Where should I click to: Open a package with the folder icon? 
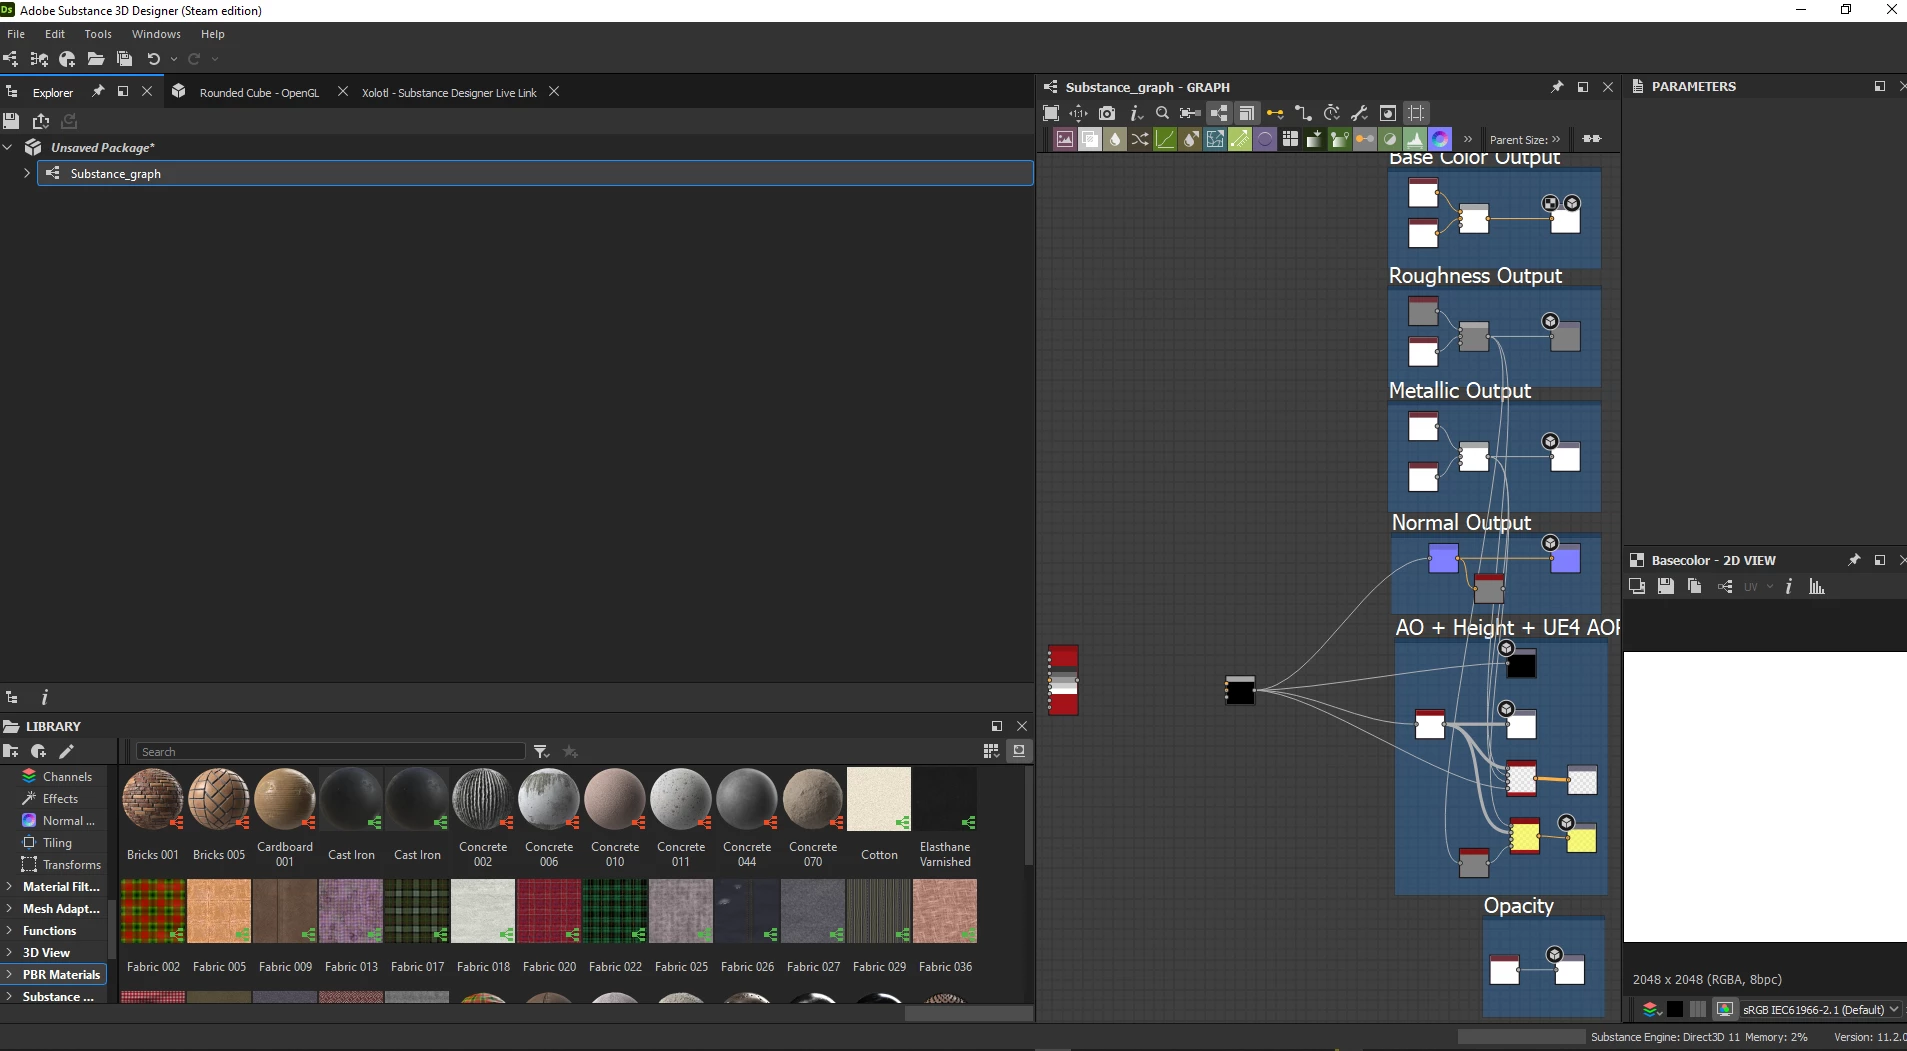pyautogui.click(x=96, y=59)
